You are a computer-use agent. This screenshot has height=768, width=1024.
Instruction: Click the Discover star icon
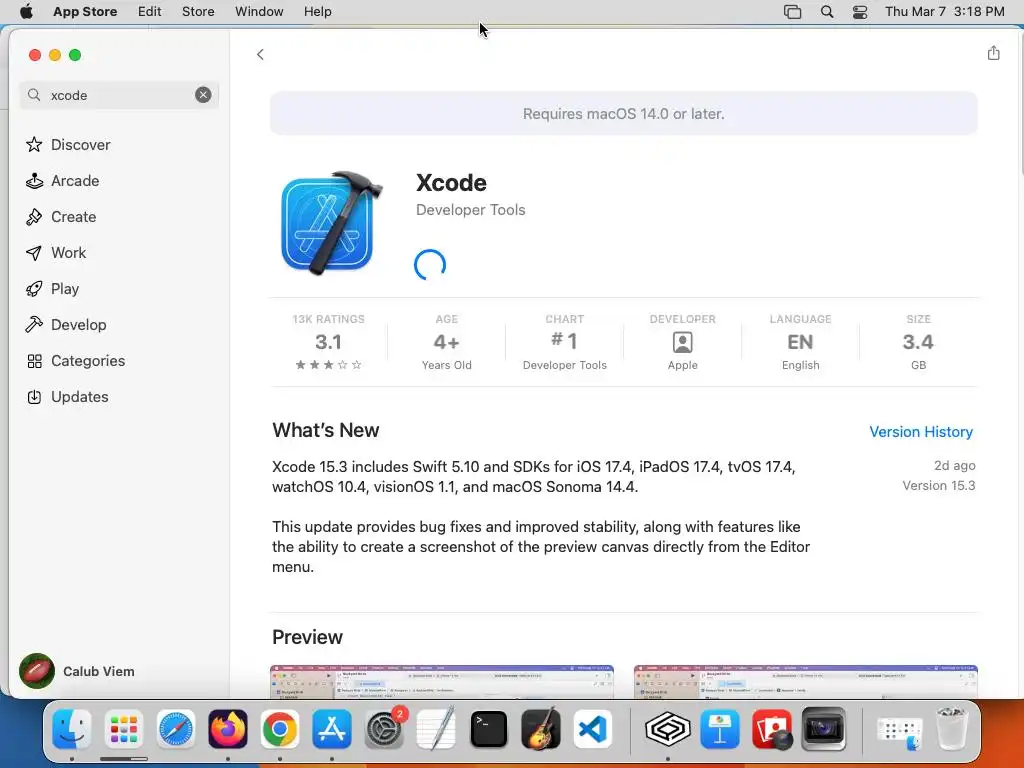34,144
